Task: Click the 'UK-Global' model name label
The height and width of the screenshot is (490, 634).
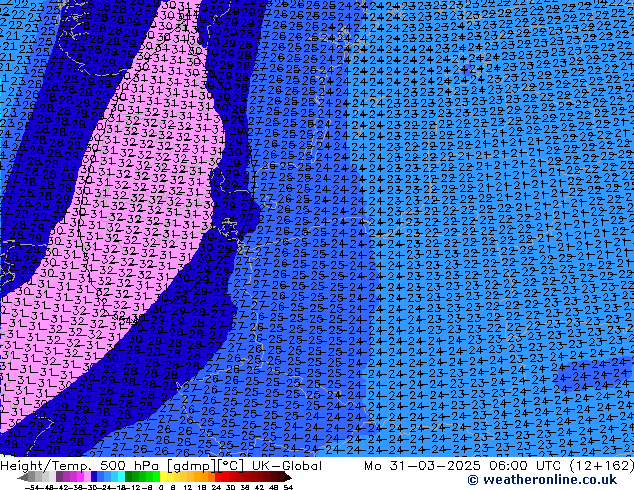Action: (x=287, y=466)
